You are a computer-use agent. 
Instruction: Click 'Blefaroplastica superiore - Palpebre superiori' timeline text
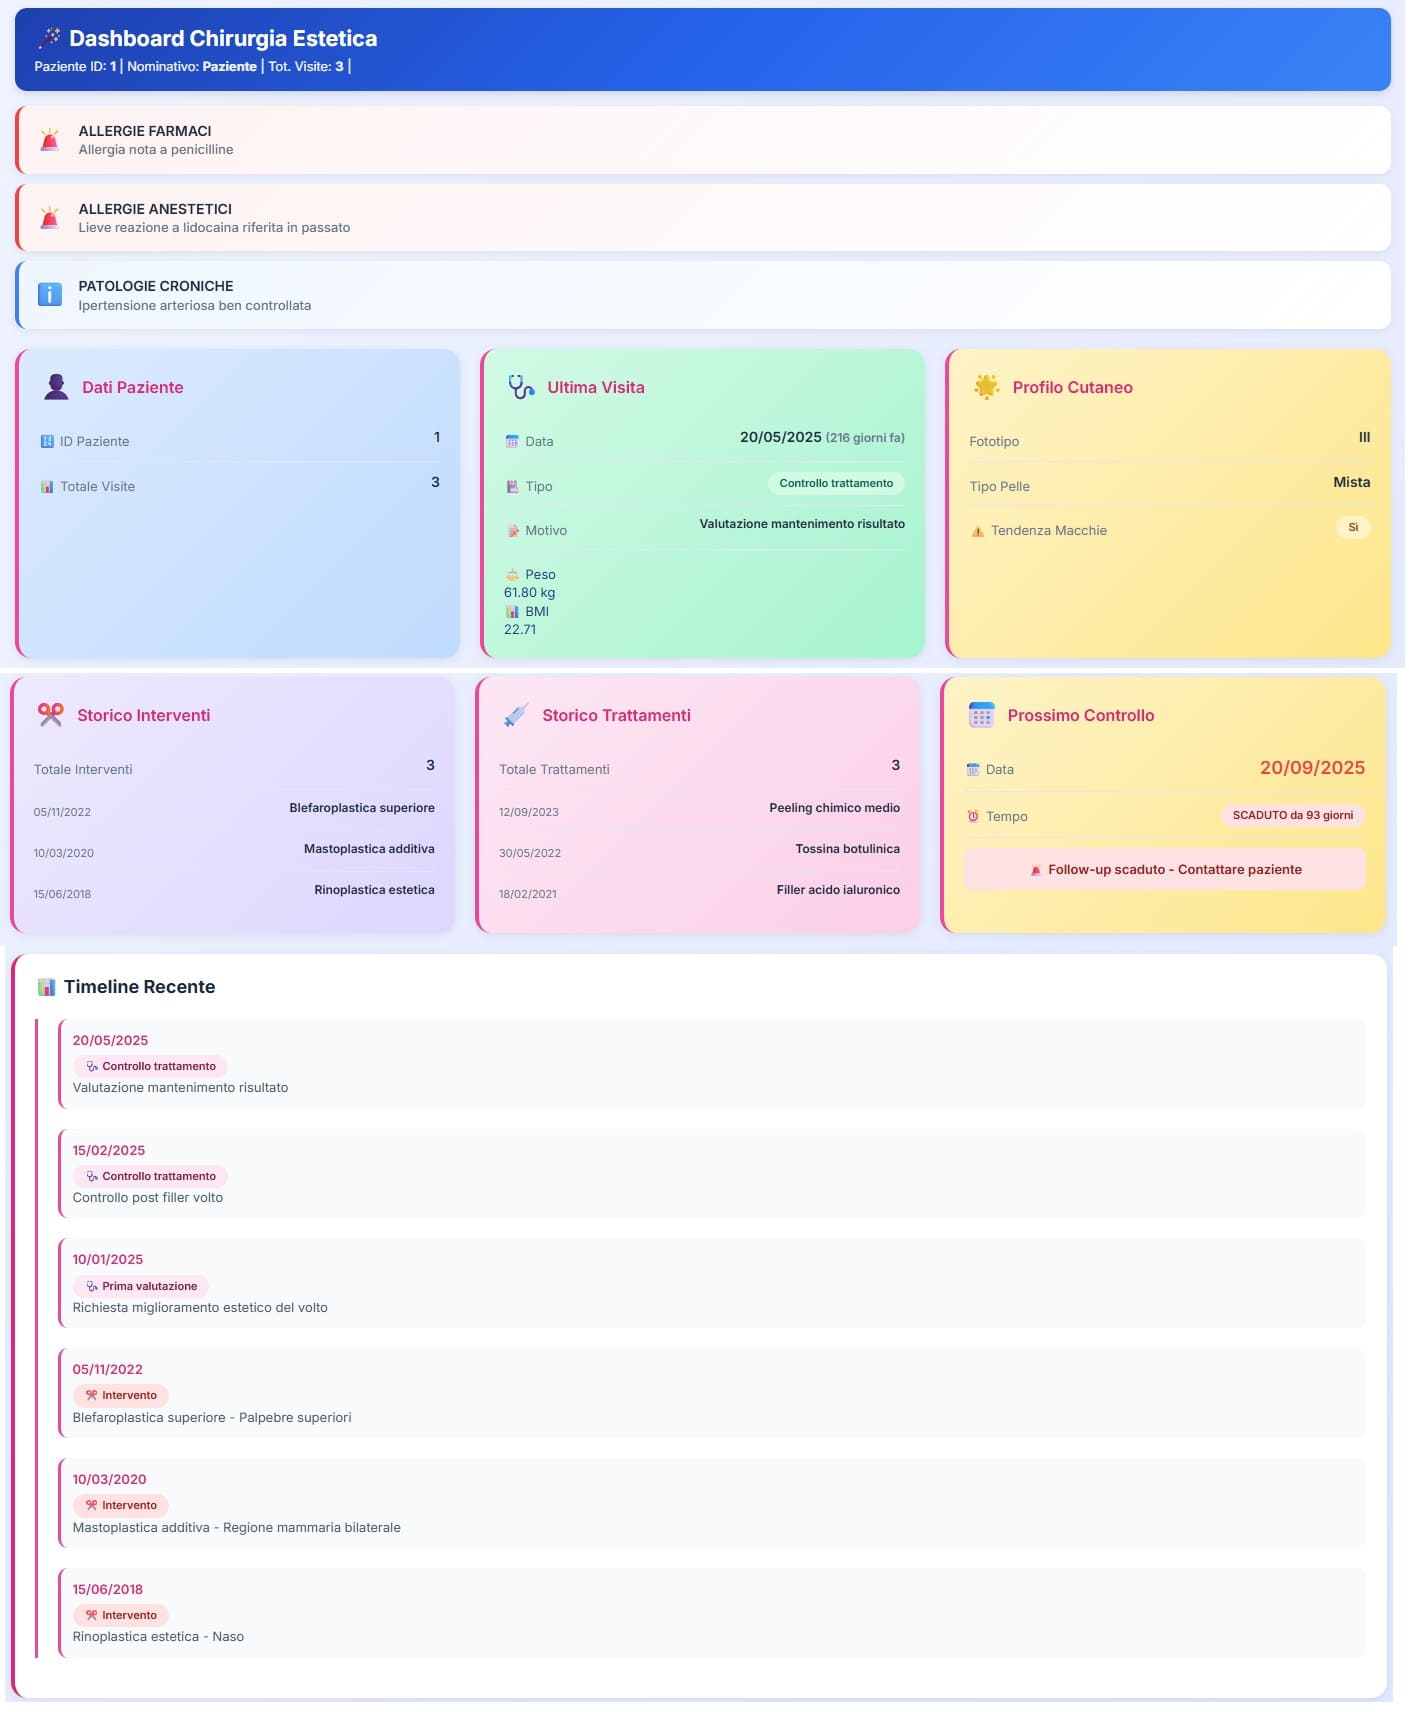point(212,1418)
